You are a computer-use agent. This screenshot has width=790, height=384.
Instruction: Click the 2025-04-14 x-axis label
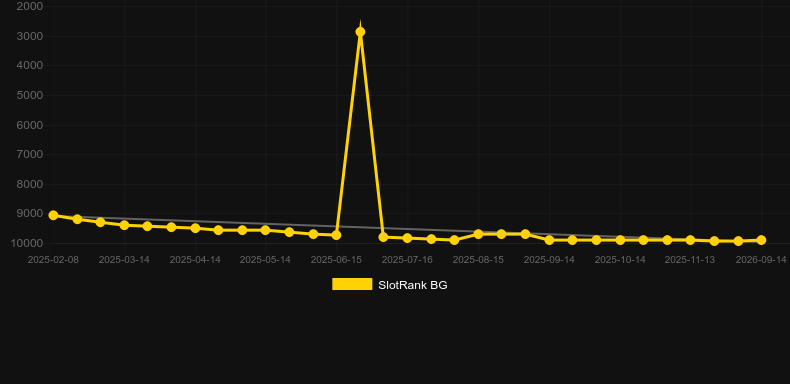point(195,260)
